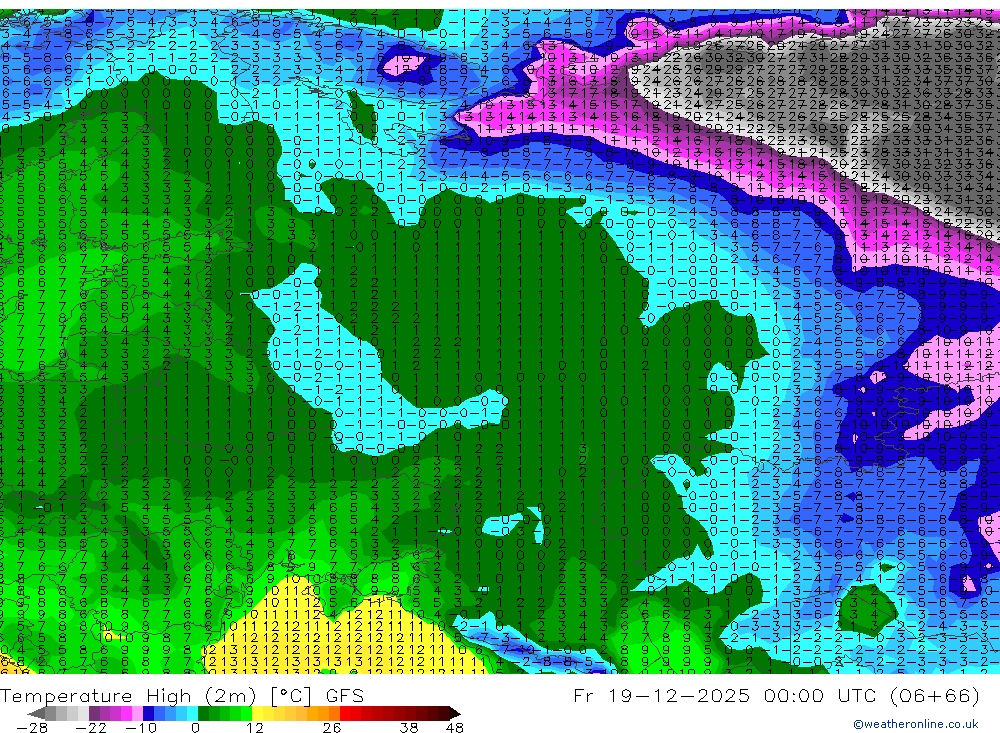Click the '38' legend scale label
Screen dimensions: 1000x733
click(x=409, y=728)
